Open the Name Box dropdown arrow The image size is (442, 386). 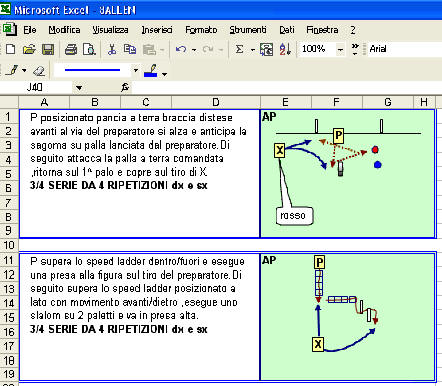(79, 88)
